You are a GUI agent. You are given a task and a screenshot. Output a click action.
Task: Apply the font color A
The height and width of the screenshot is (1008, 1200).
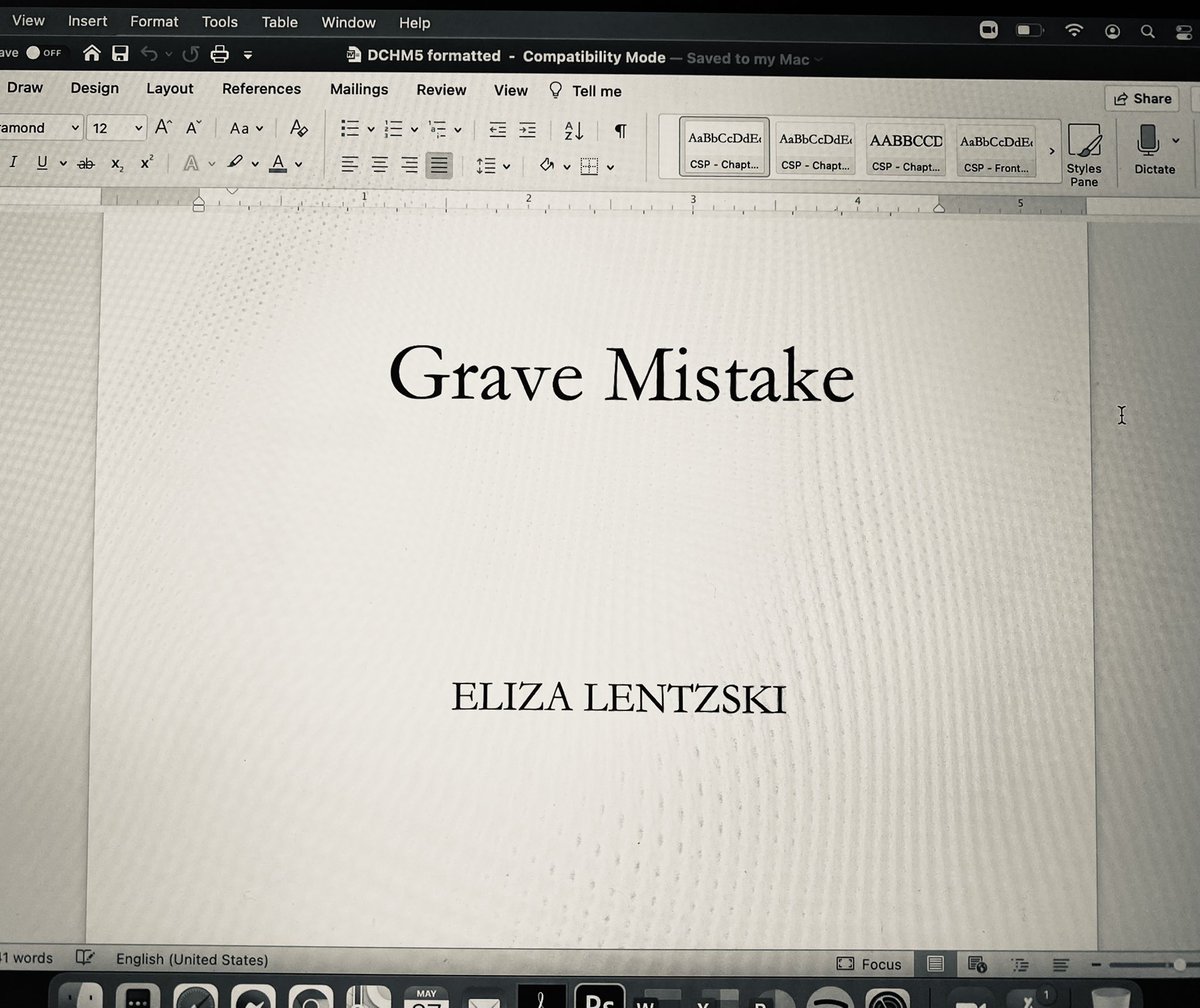click(278, 162)
